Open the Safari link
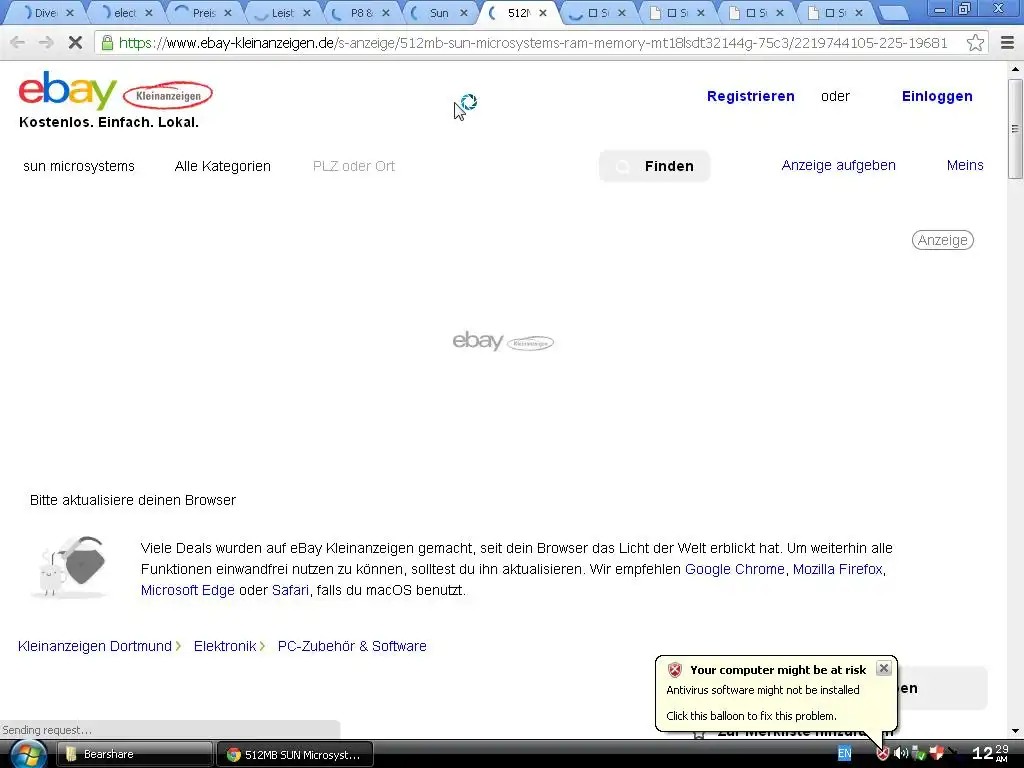The image size is (1024, 768). point(290,590)
